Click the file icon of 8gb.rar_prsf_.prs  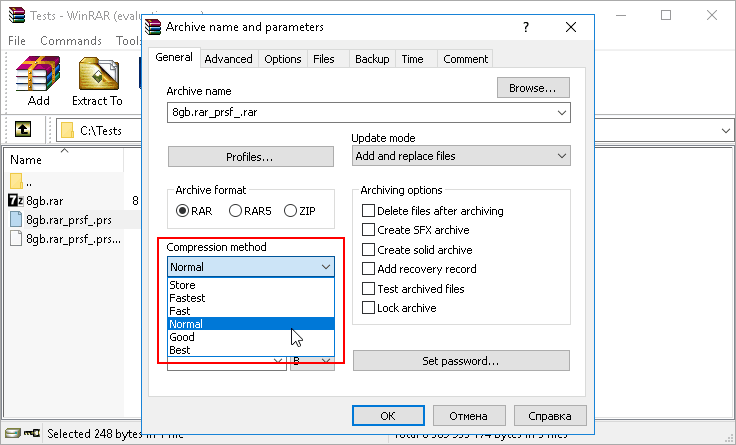click(x=16, y=220)
